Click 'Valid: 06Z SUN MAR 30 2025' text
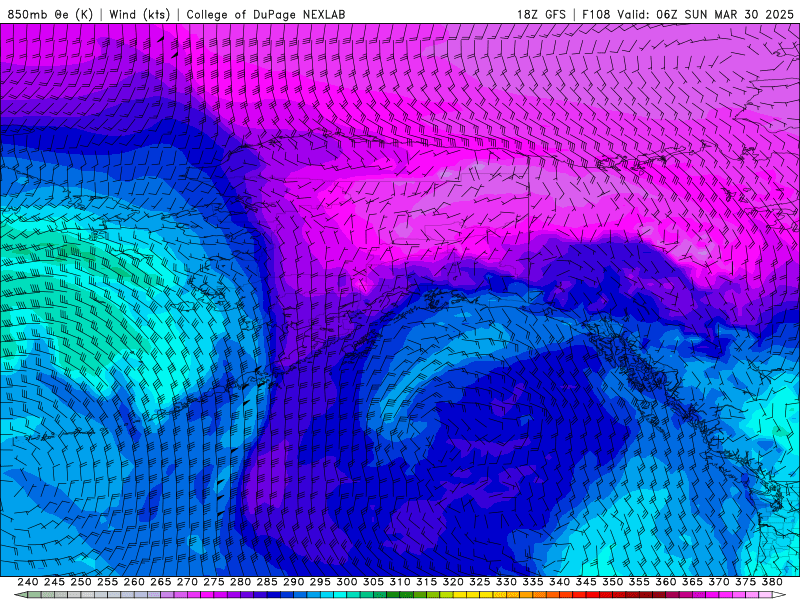This screenshot has width=800, height=600. click(x=705, y=14)
